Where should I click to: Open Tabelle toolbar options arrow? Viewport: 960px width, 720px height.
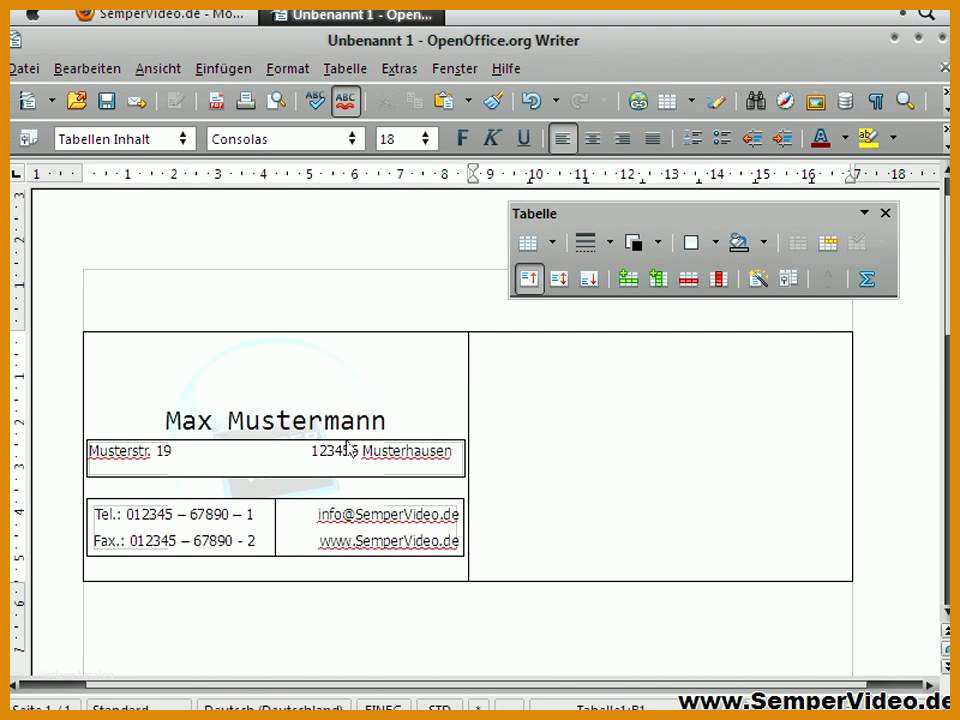(864, 212)
